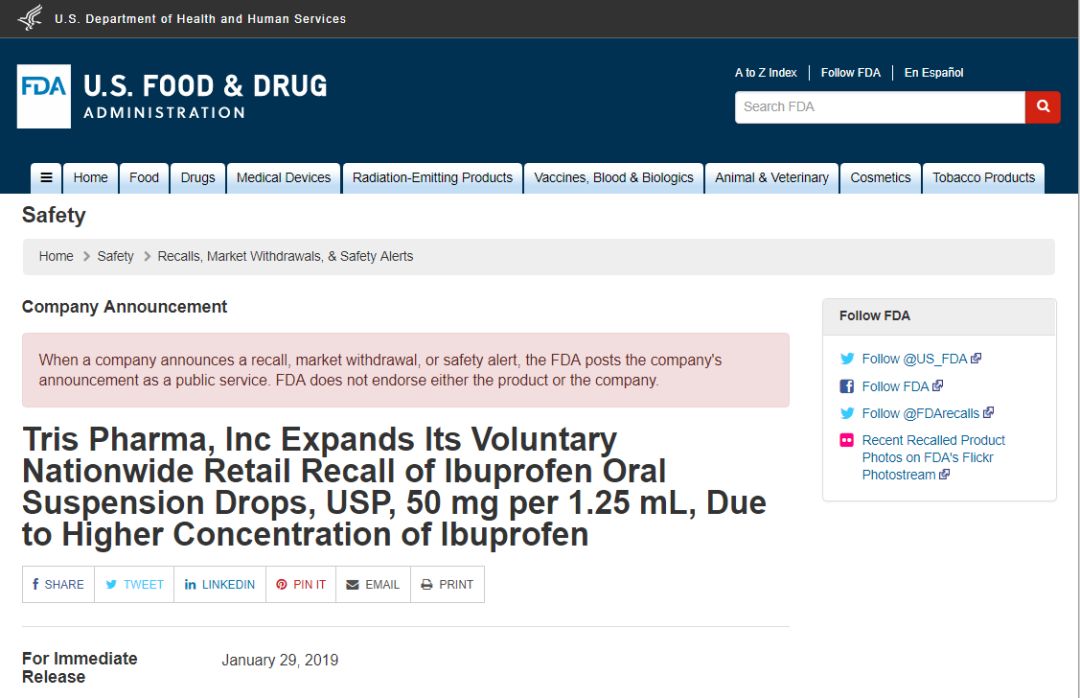Click the FDA logo square

point(43,96)
